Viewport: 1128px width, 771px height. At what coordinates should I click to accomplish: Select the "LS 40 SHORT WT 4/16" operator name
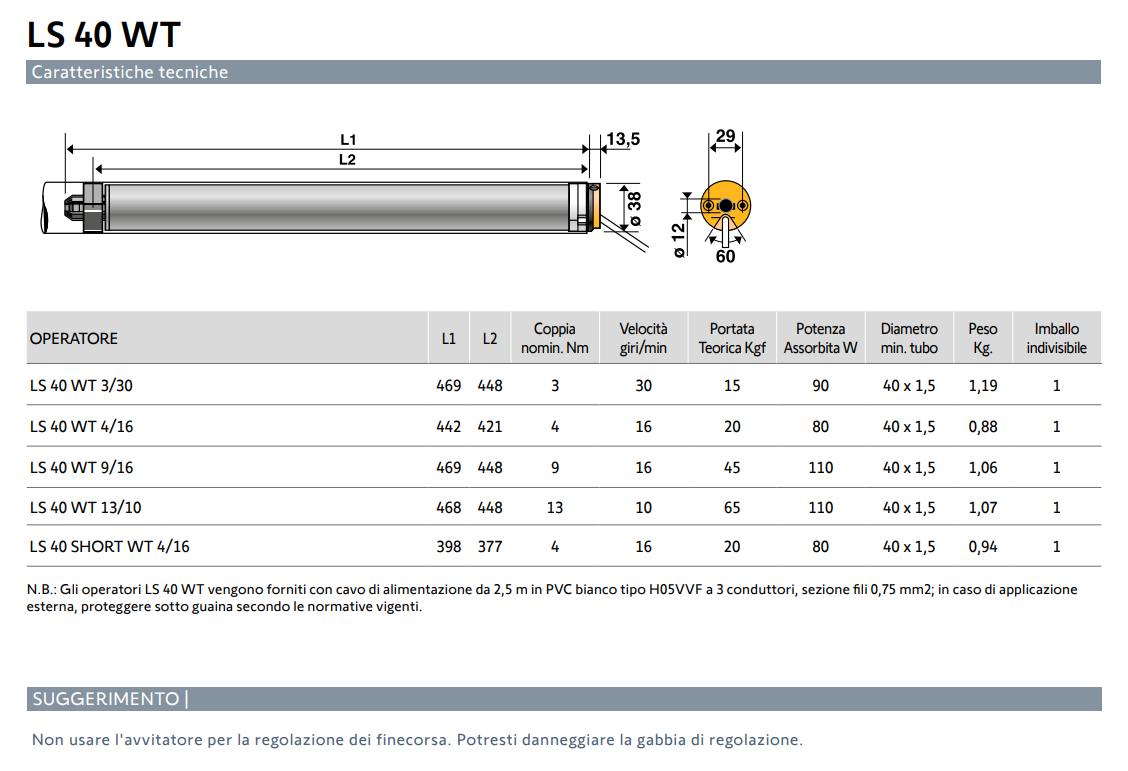[109, 547]
